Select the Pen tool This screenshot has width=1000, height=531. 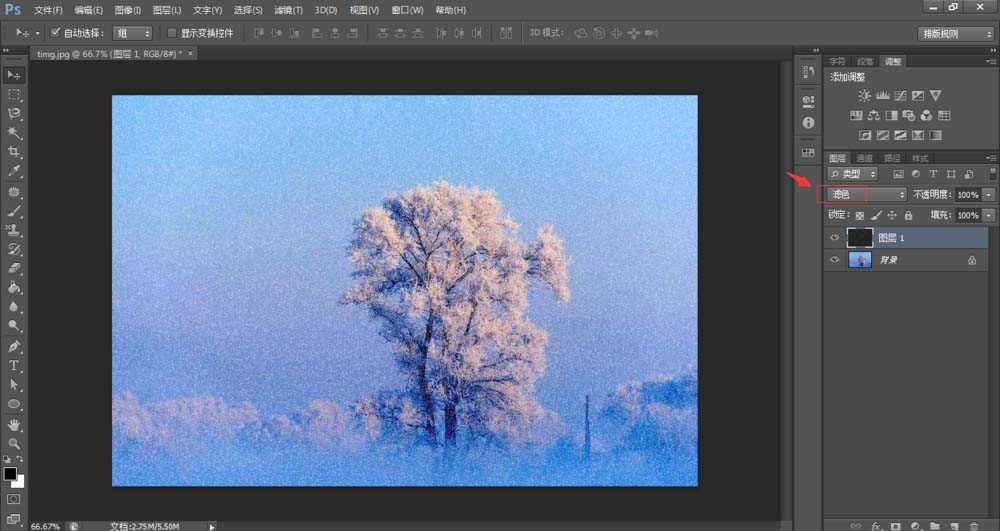13,347
